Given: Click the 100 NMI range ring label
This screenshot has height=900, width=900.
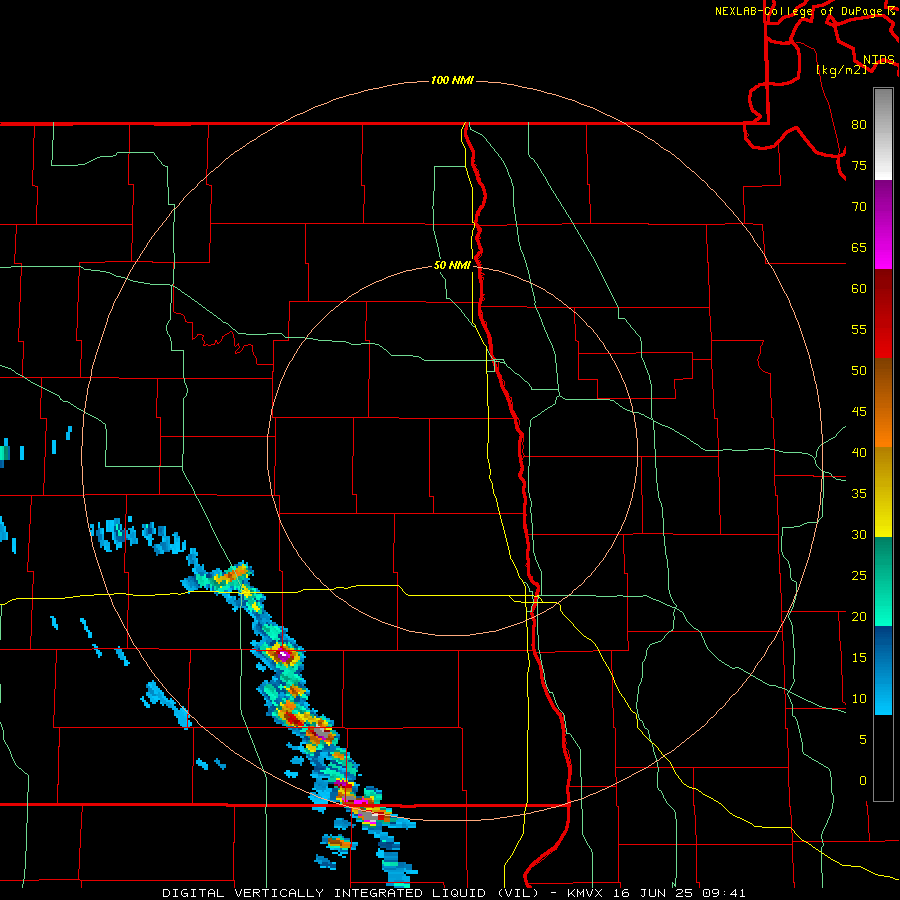Looking at the screenshot, I should point(452,80).
